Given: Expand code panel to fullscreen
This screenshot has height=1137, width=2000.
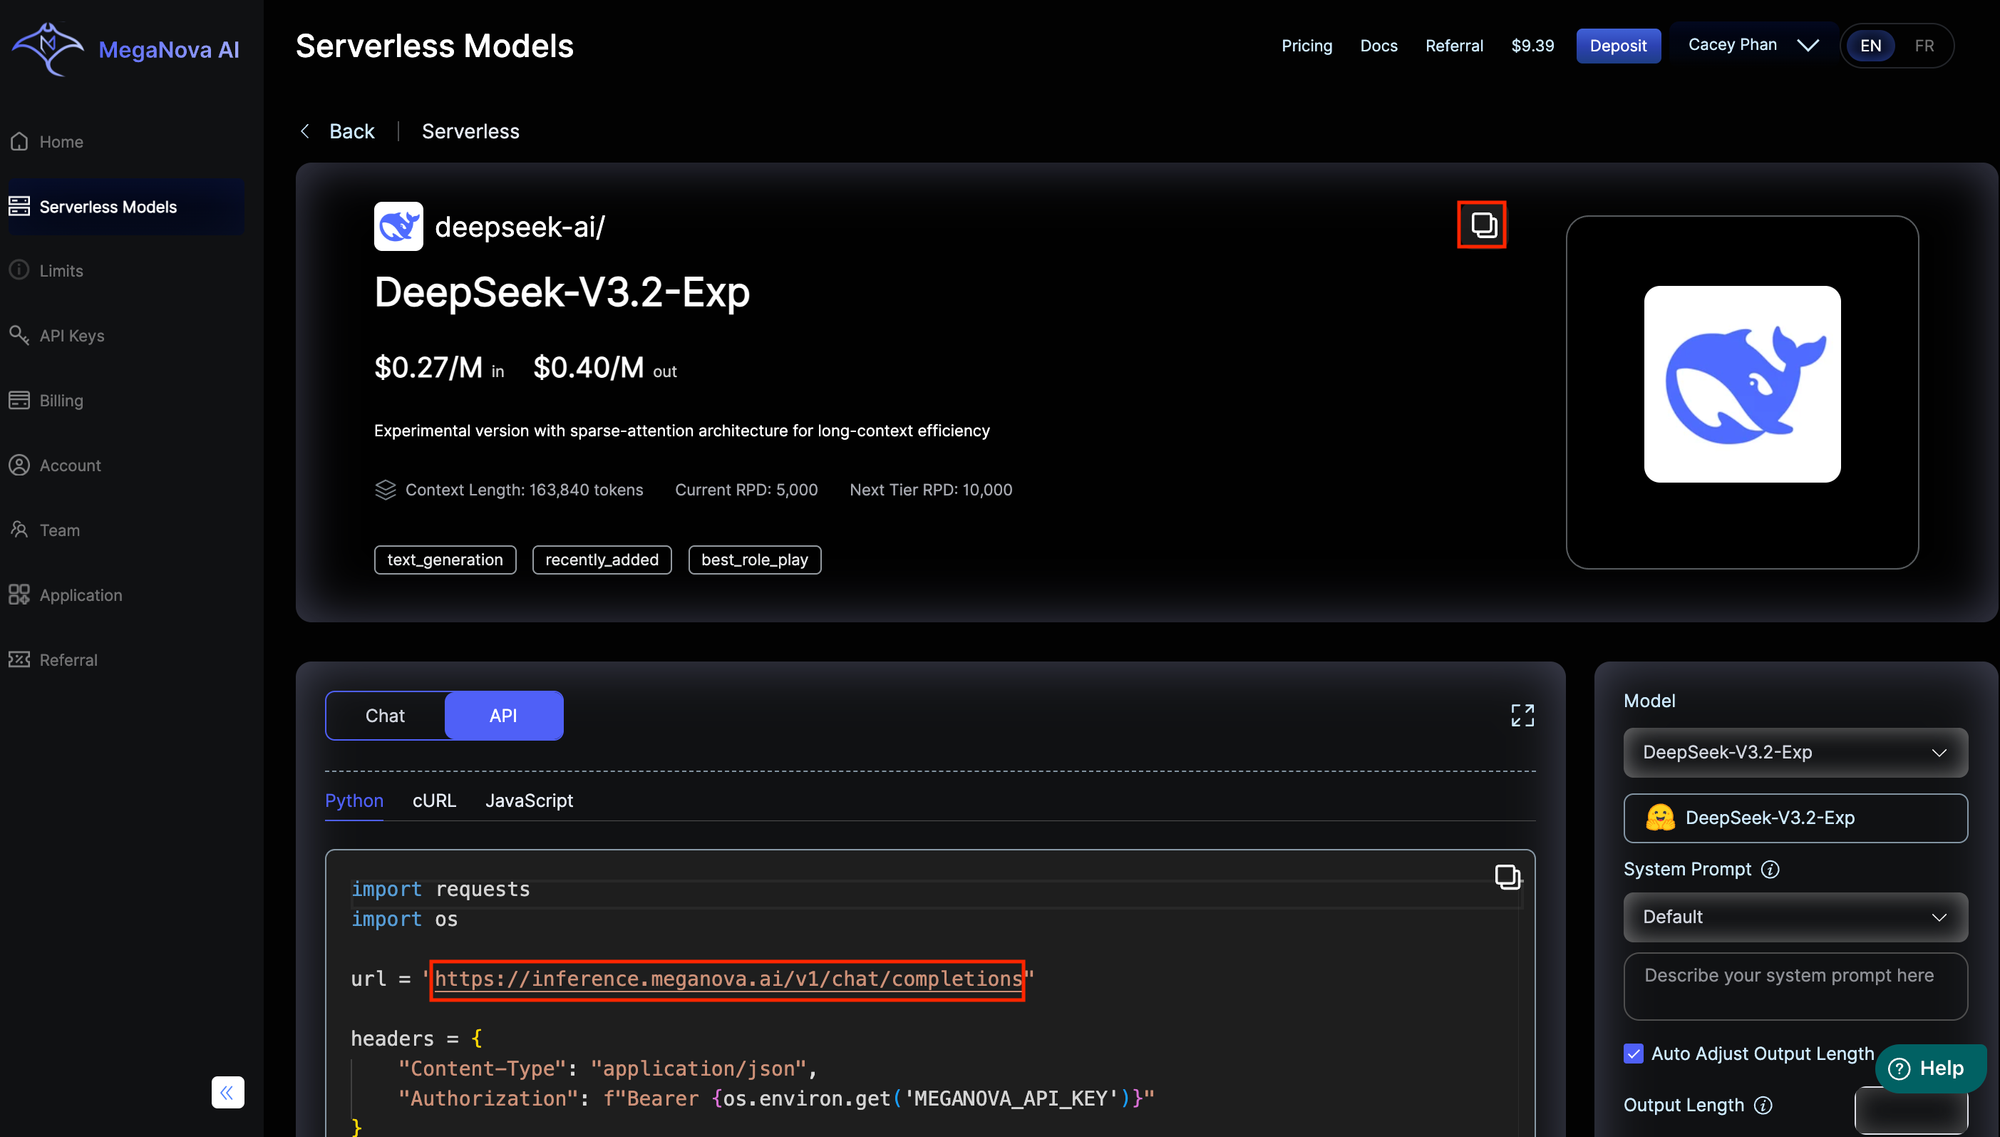Looking at the screenshot, I should tap(1522, 715).
